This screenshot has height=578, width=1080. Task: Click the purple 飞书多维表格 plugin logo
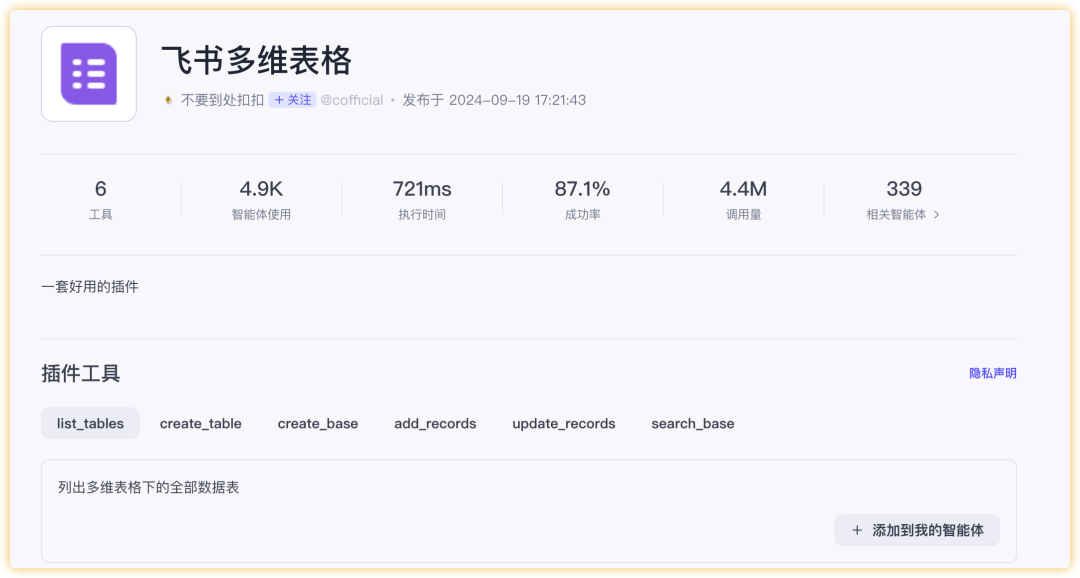coord(89,74)
